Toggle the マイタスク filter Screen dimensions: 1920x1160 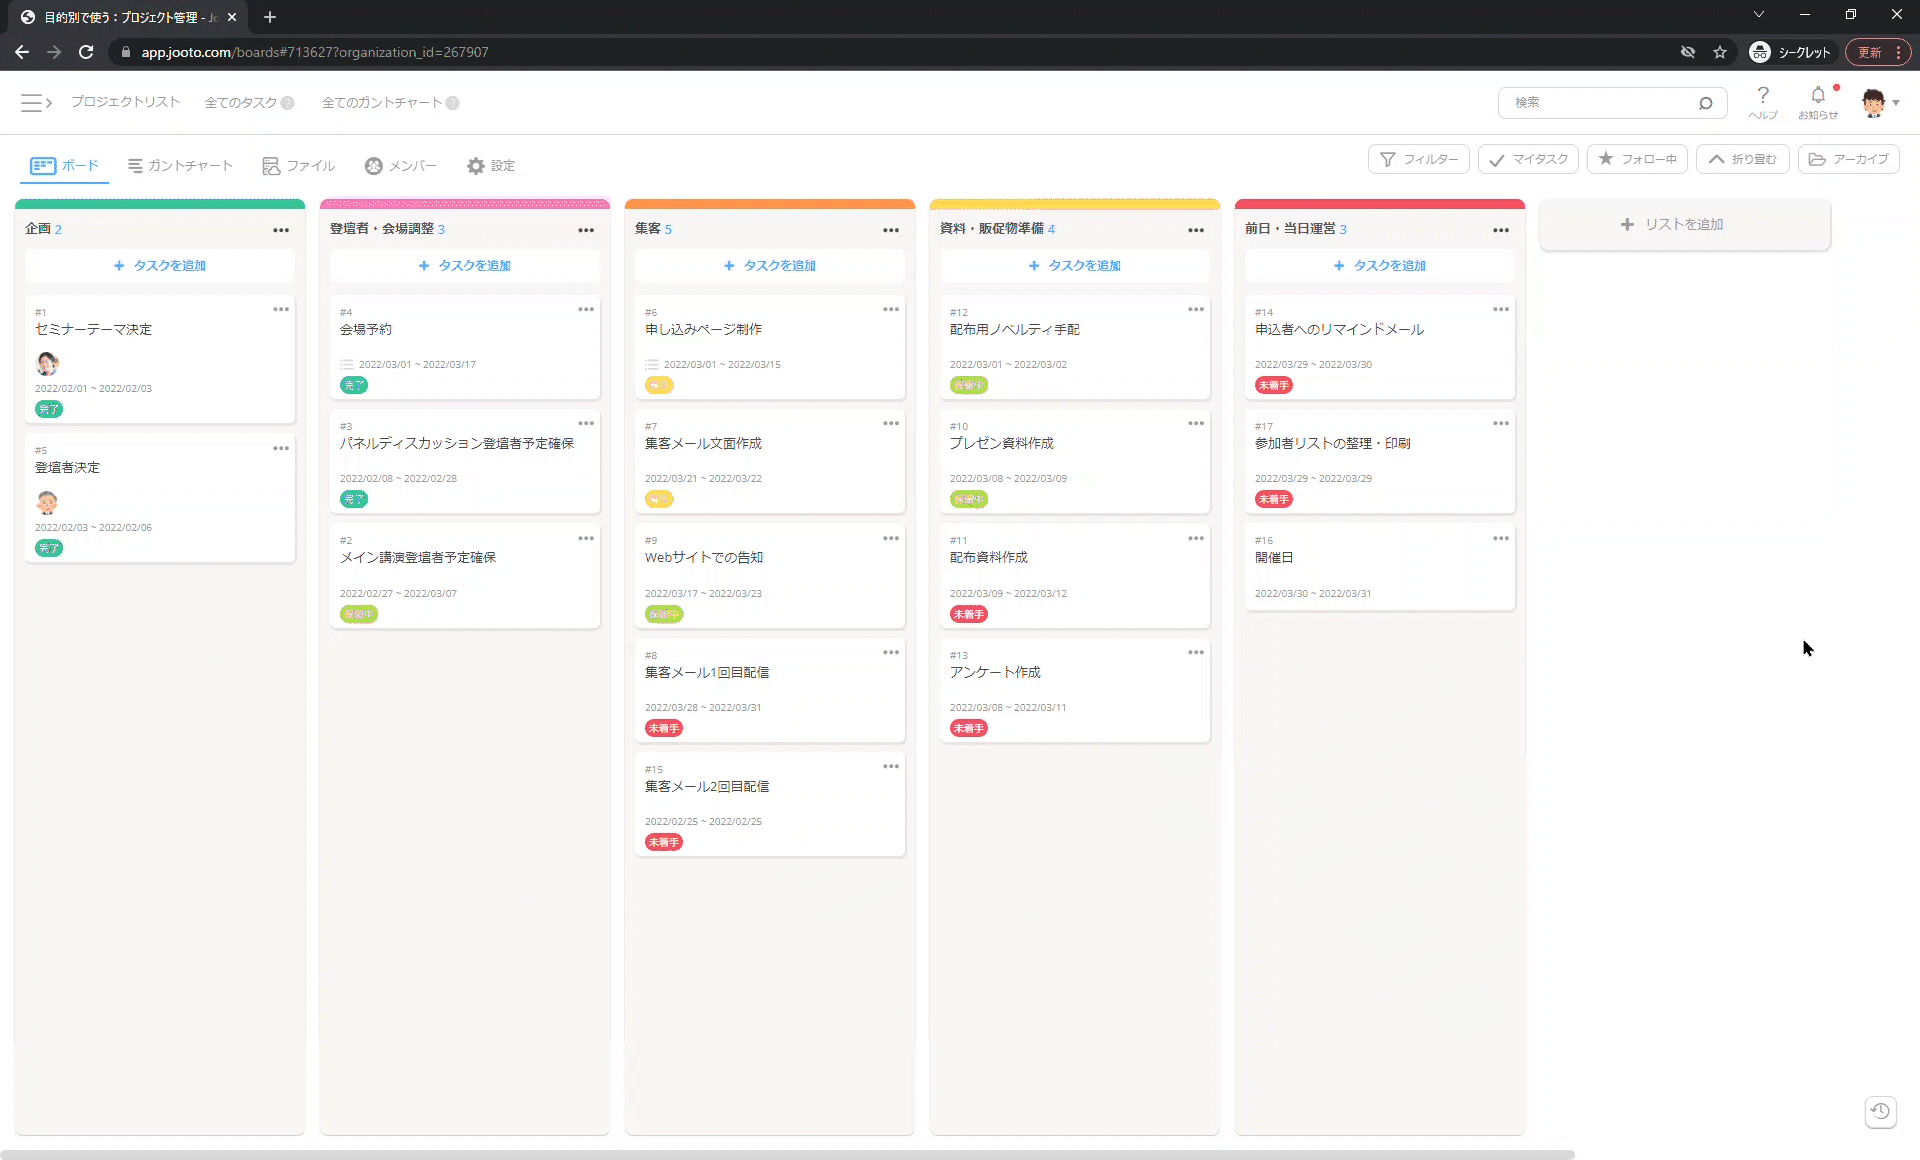pos(1528,159)
